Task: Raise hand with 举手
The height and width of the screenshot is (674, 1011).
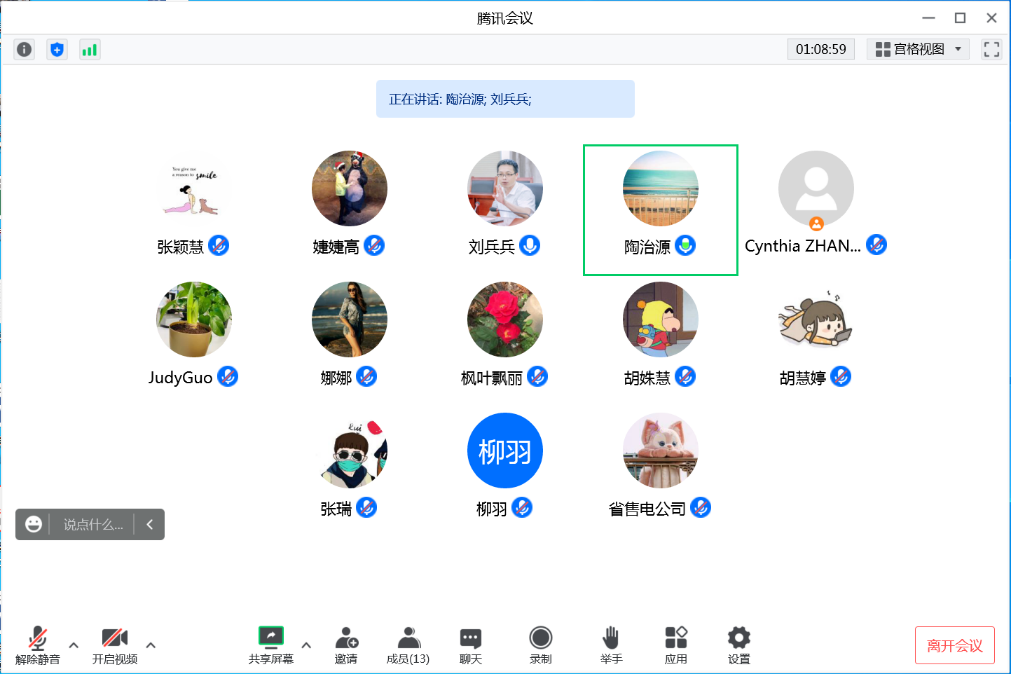Action: tap(611, 645)
